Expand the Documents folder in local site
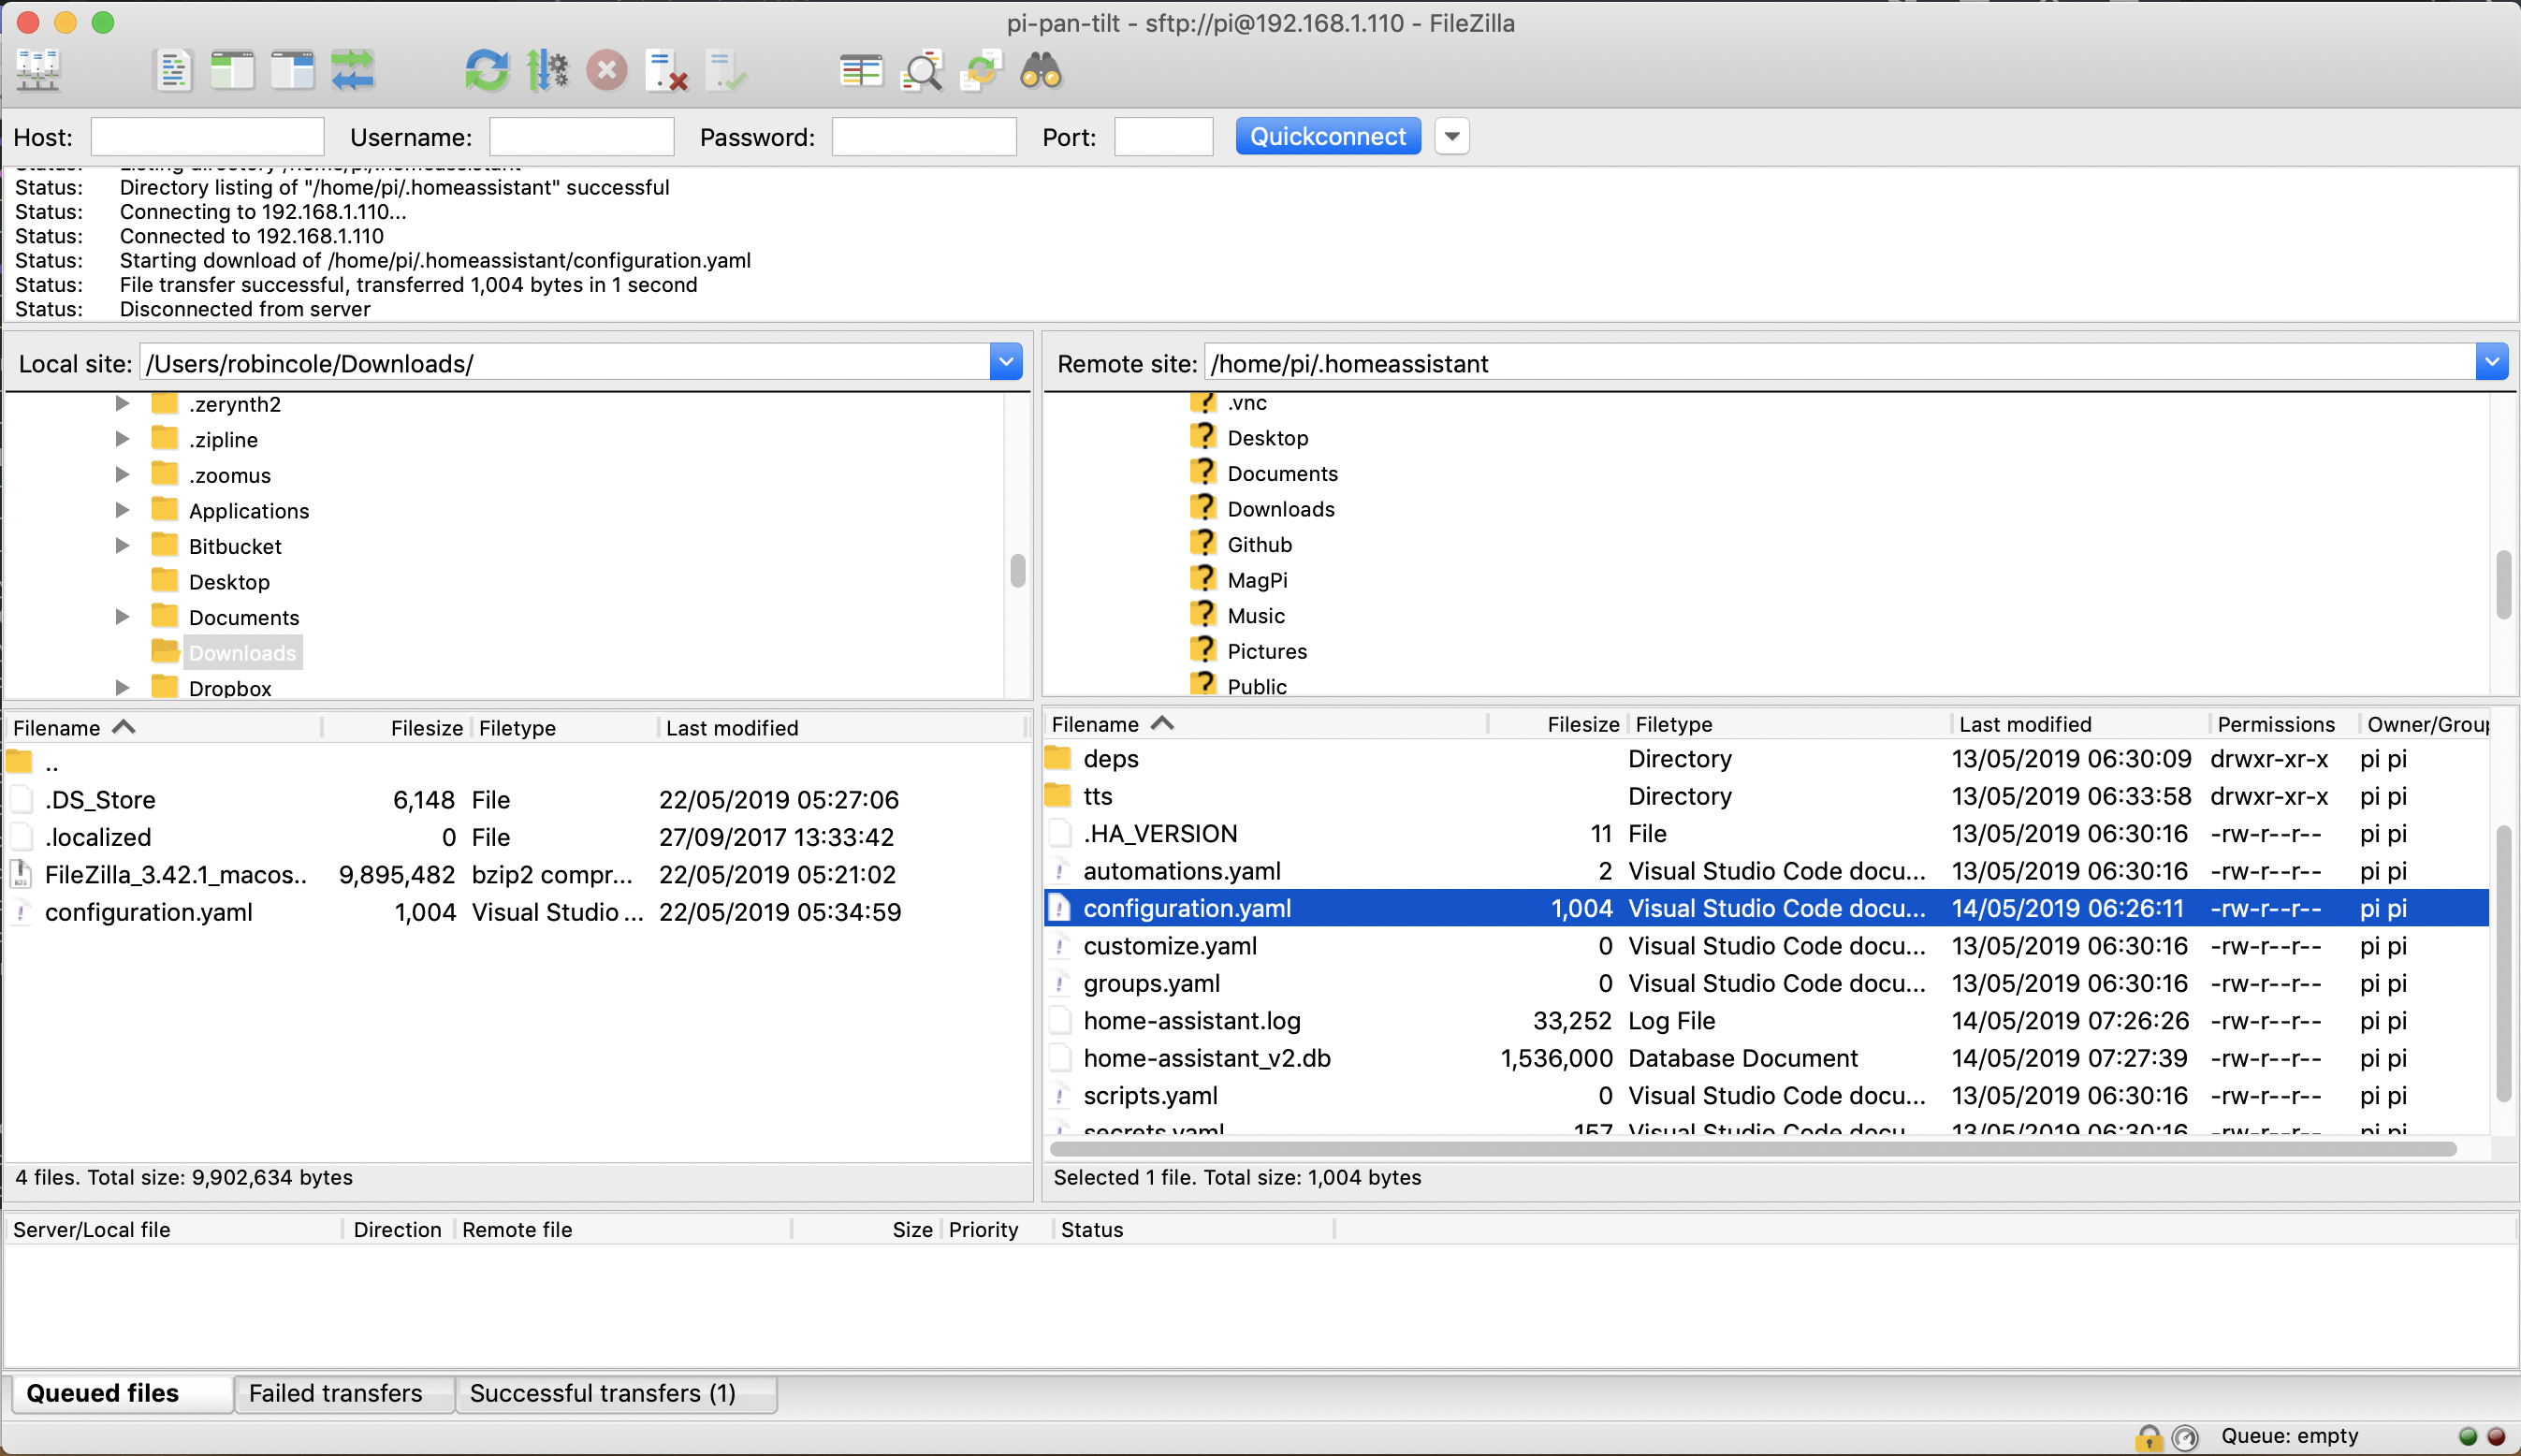 coord(122,617)
